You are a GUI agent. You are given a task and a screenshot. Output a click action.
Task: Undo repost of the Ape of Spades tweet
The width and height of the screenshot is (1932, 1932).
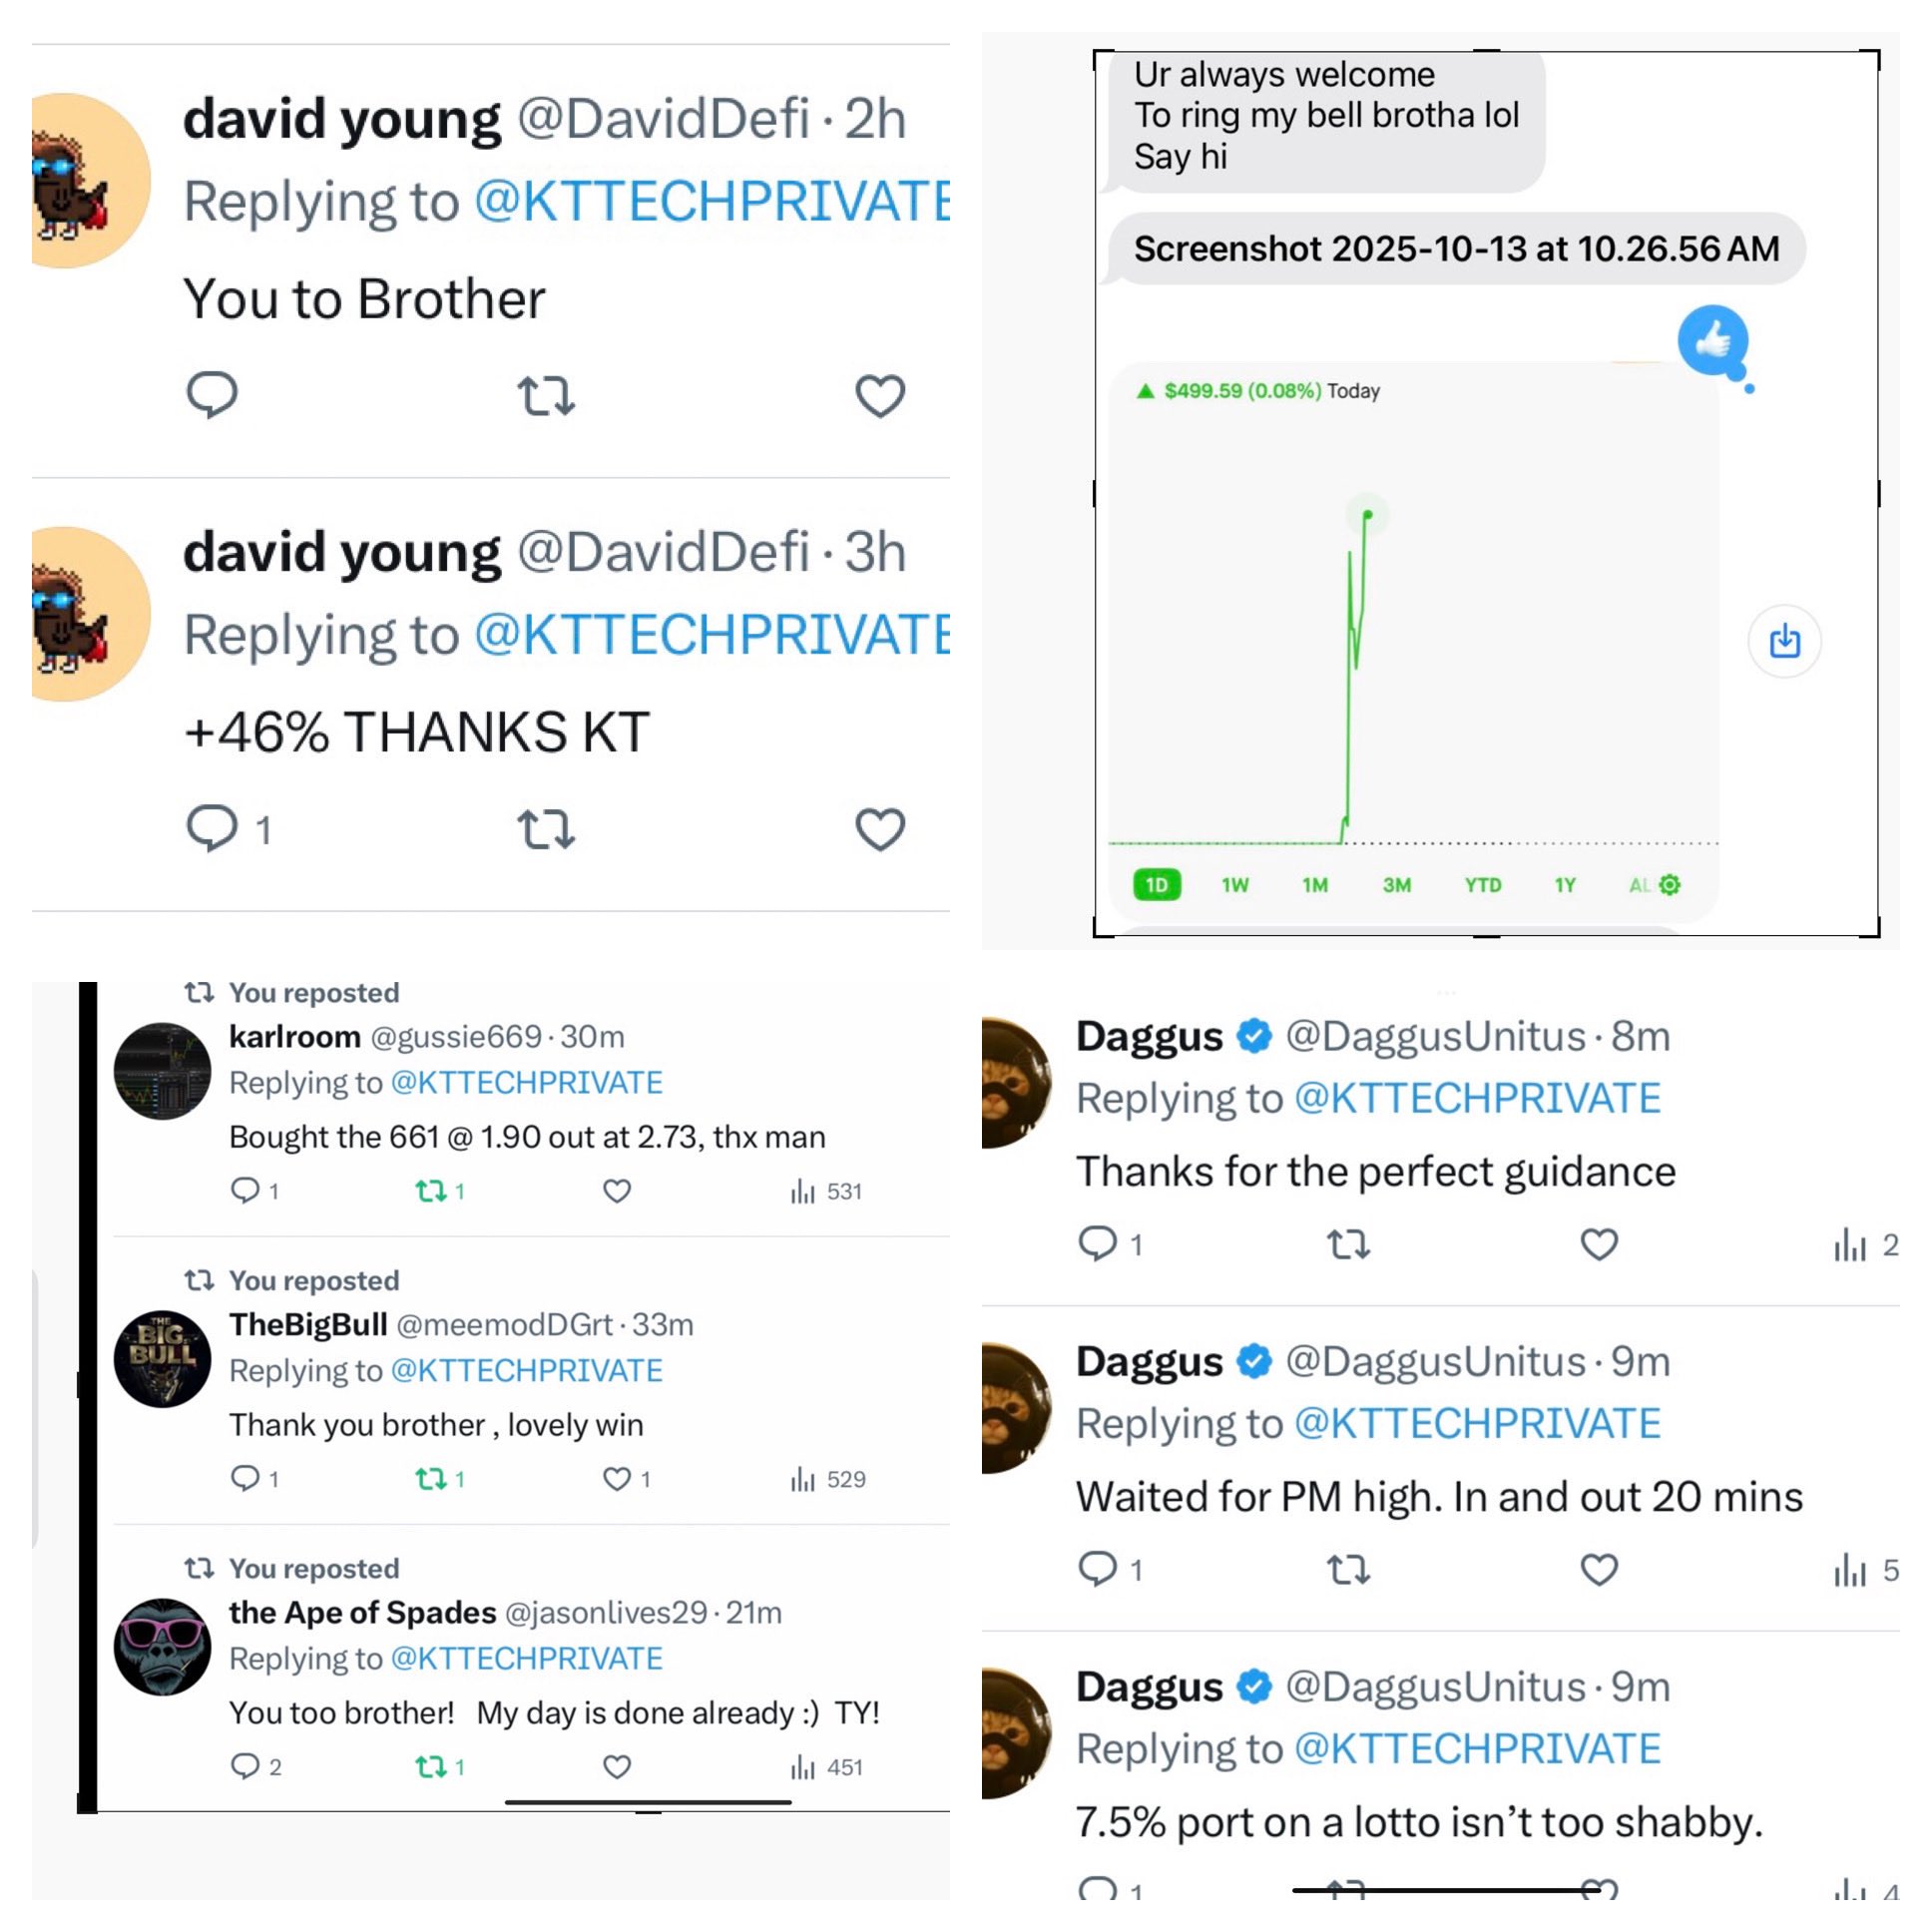coord(432,1767)
